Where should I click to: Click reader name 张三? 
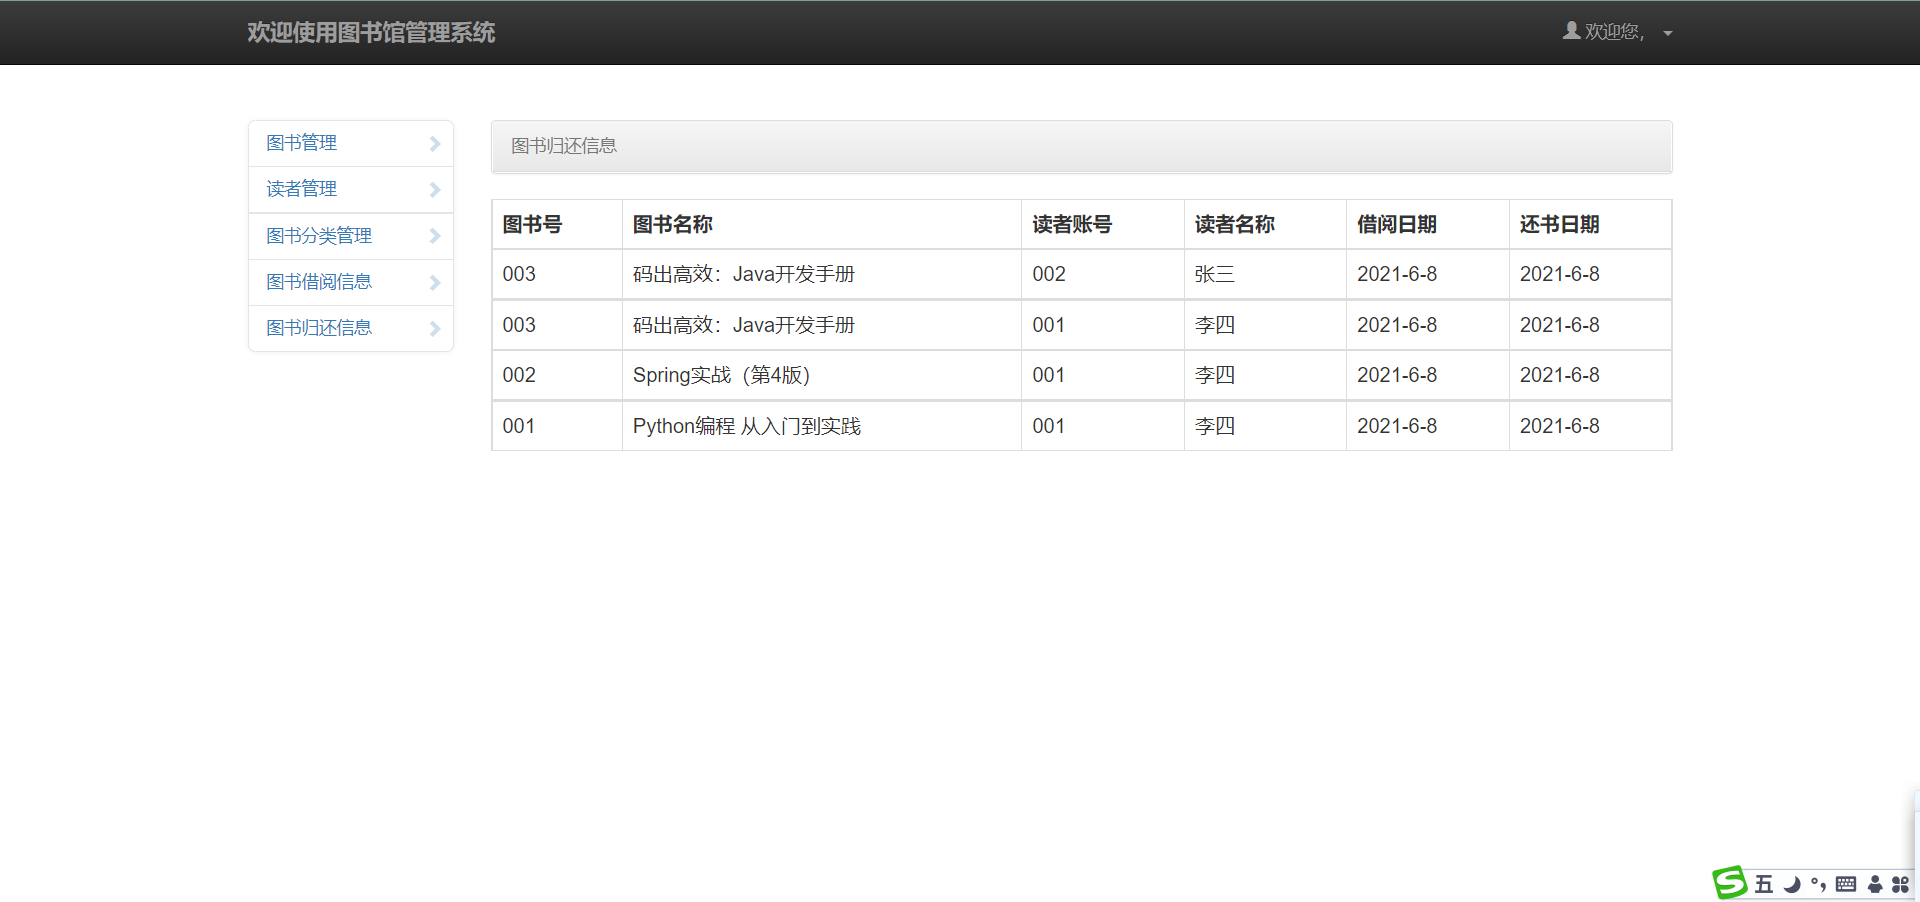[1215, 274]
